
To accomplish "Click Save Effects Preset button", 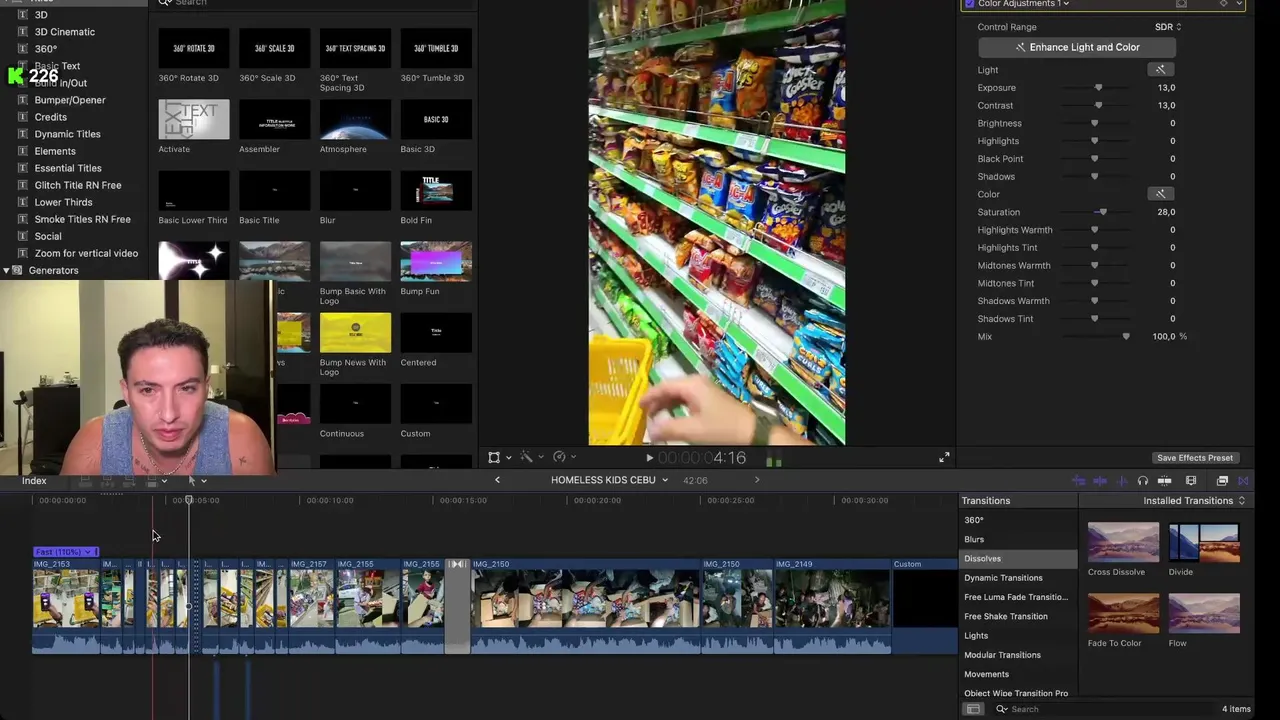I will [1195, 458].
